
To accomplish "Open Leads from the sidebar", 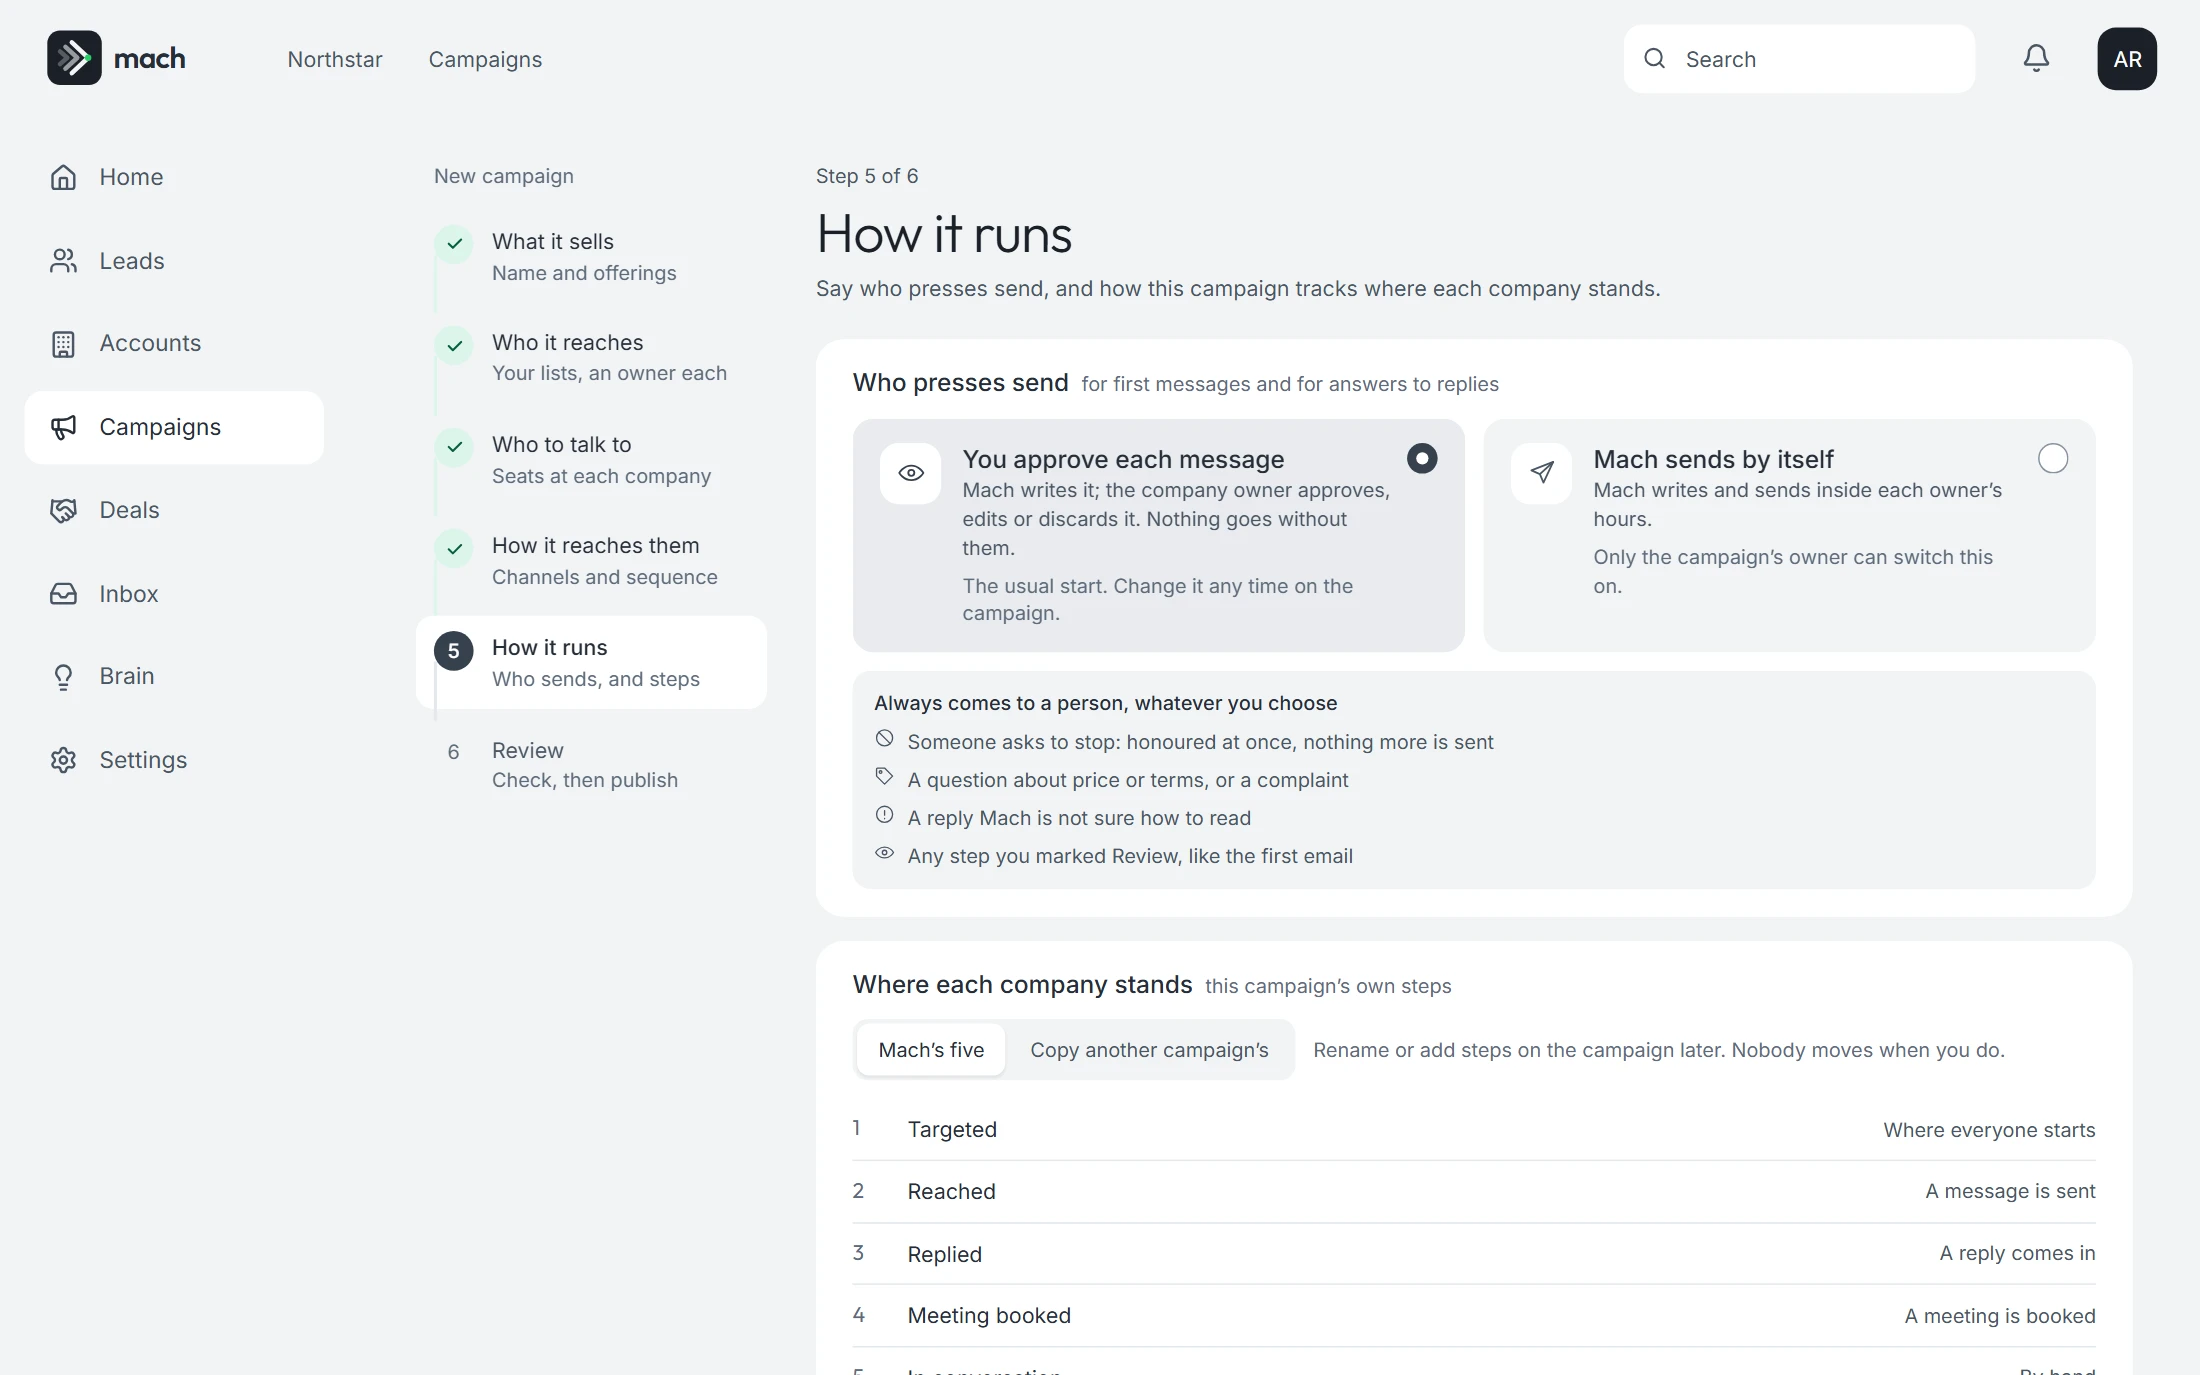I will click(174, 261).
